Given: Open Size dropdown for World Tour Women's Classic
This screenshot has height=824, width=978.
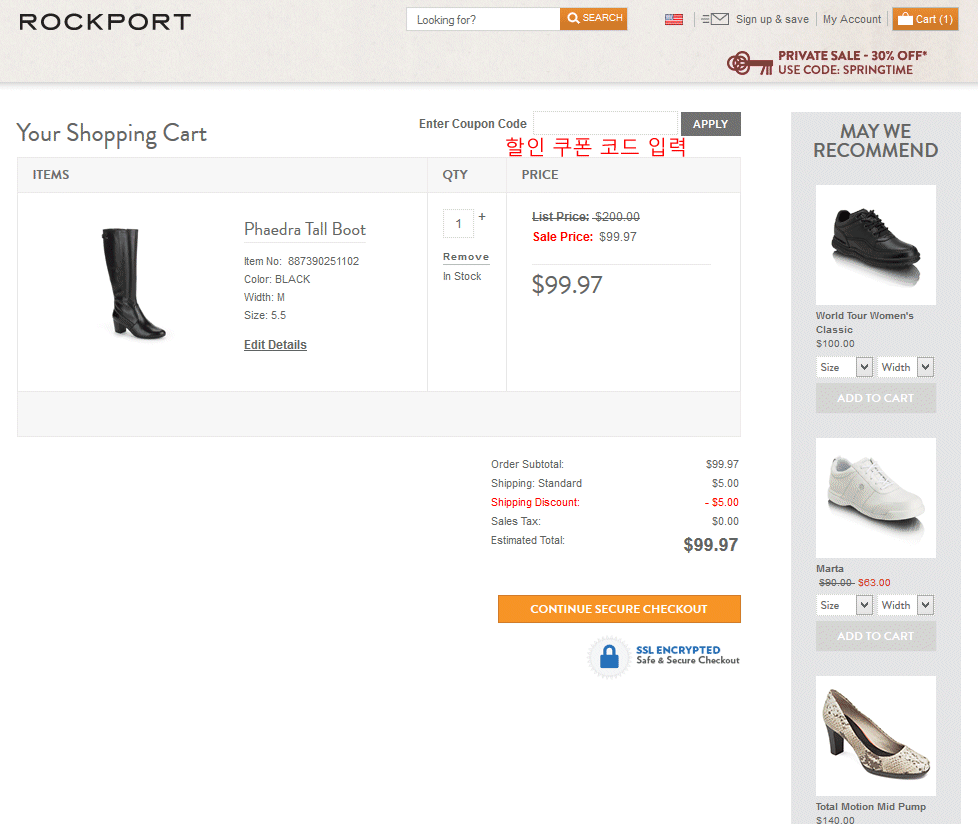Looking at the screenshot, I should (x=845, y=367).
